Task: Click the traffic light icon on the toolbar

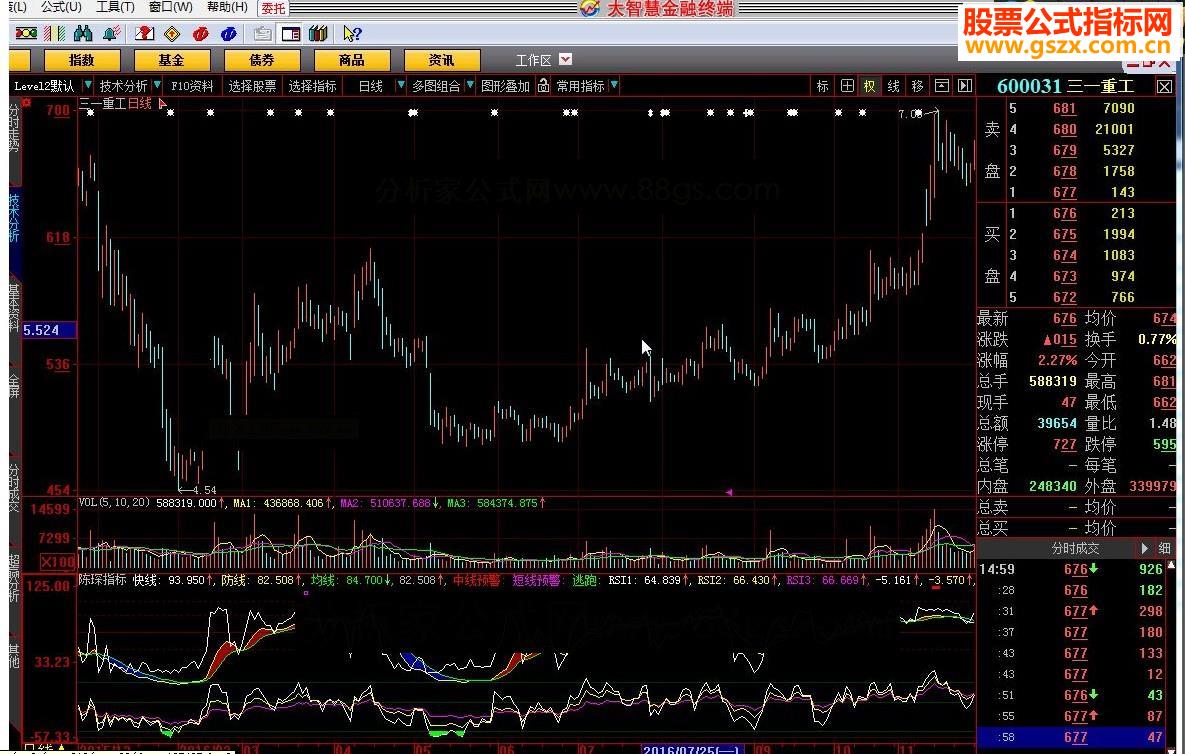Action: coord(26,35)
